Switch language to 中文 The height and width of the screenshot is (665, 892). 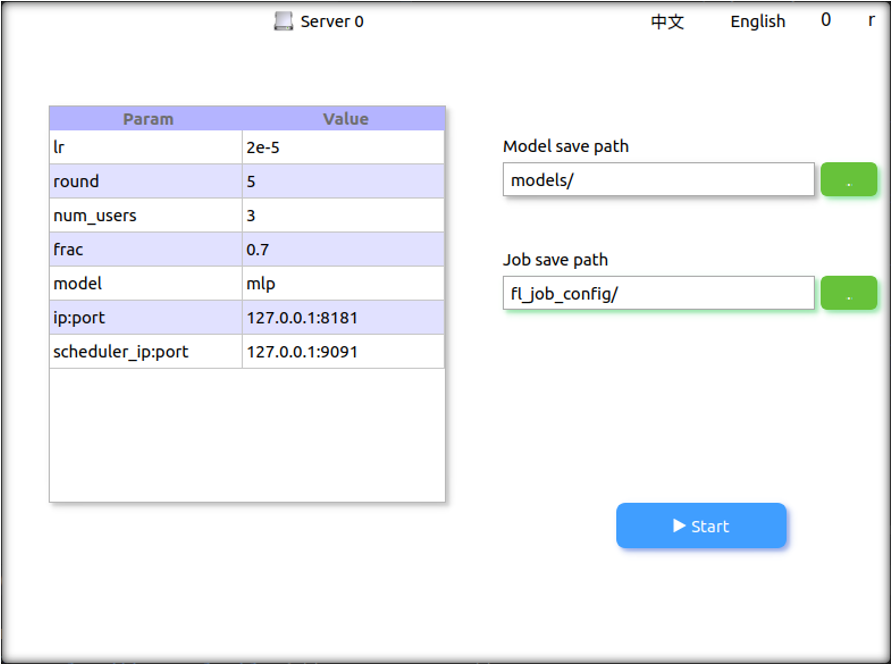coord(667,22)
